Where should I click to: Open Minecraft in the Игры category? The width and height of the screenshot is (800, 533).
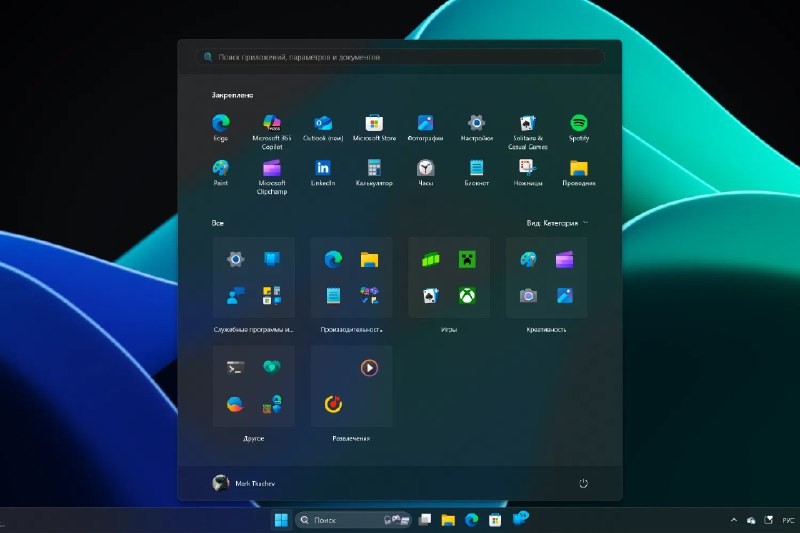[x=467, y=259]
